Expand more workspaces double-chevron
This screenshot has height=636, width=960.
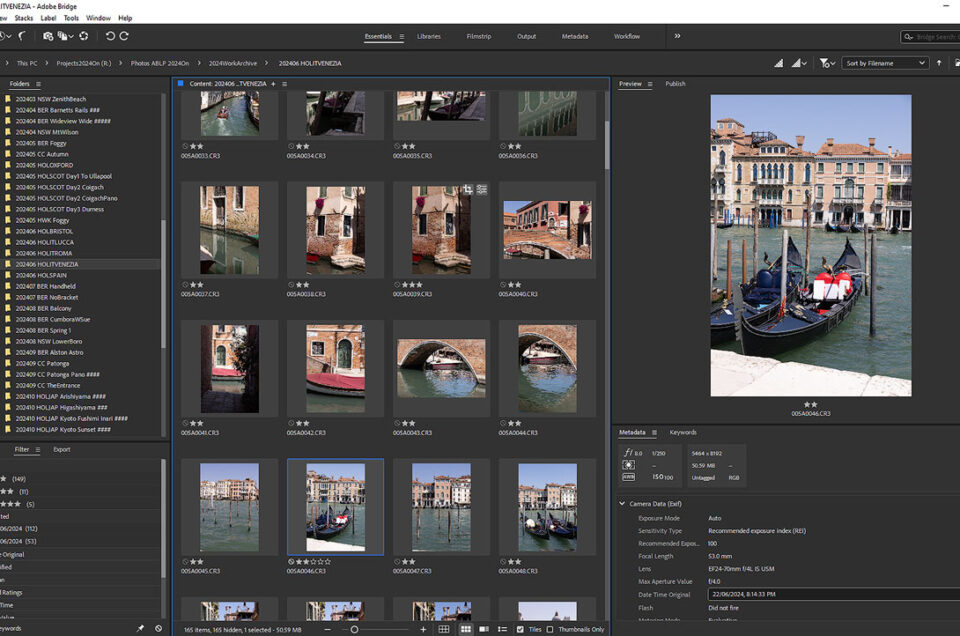(677, 36)
